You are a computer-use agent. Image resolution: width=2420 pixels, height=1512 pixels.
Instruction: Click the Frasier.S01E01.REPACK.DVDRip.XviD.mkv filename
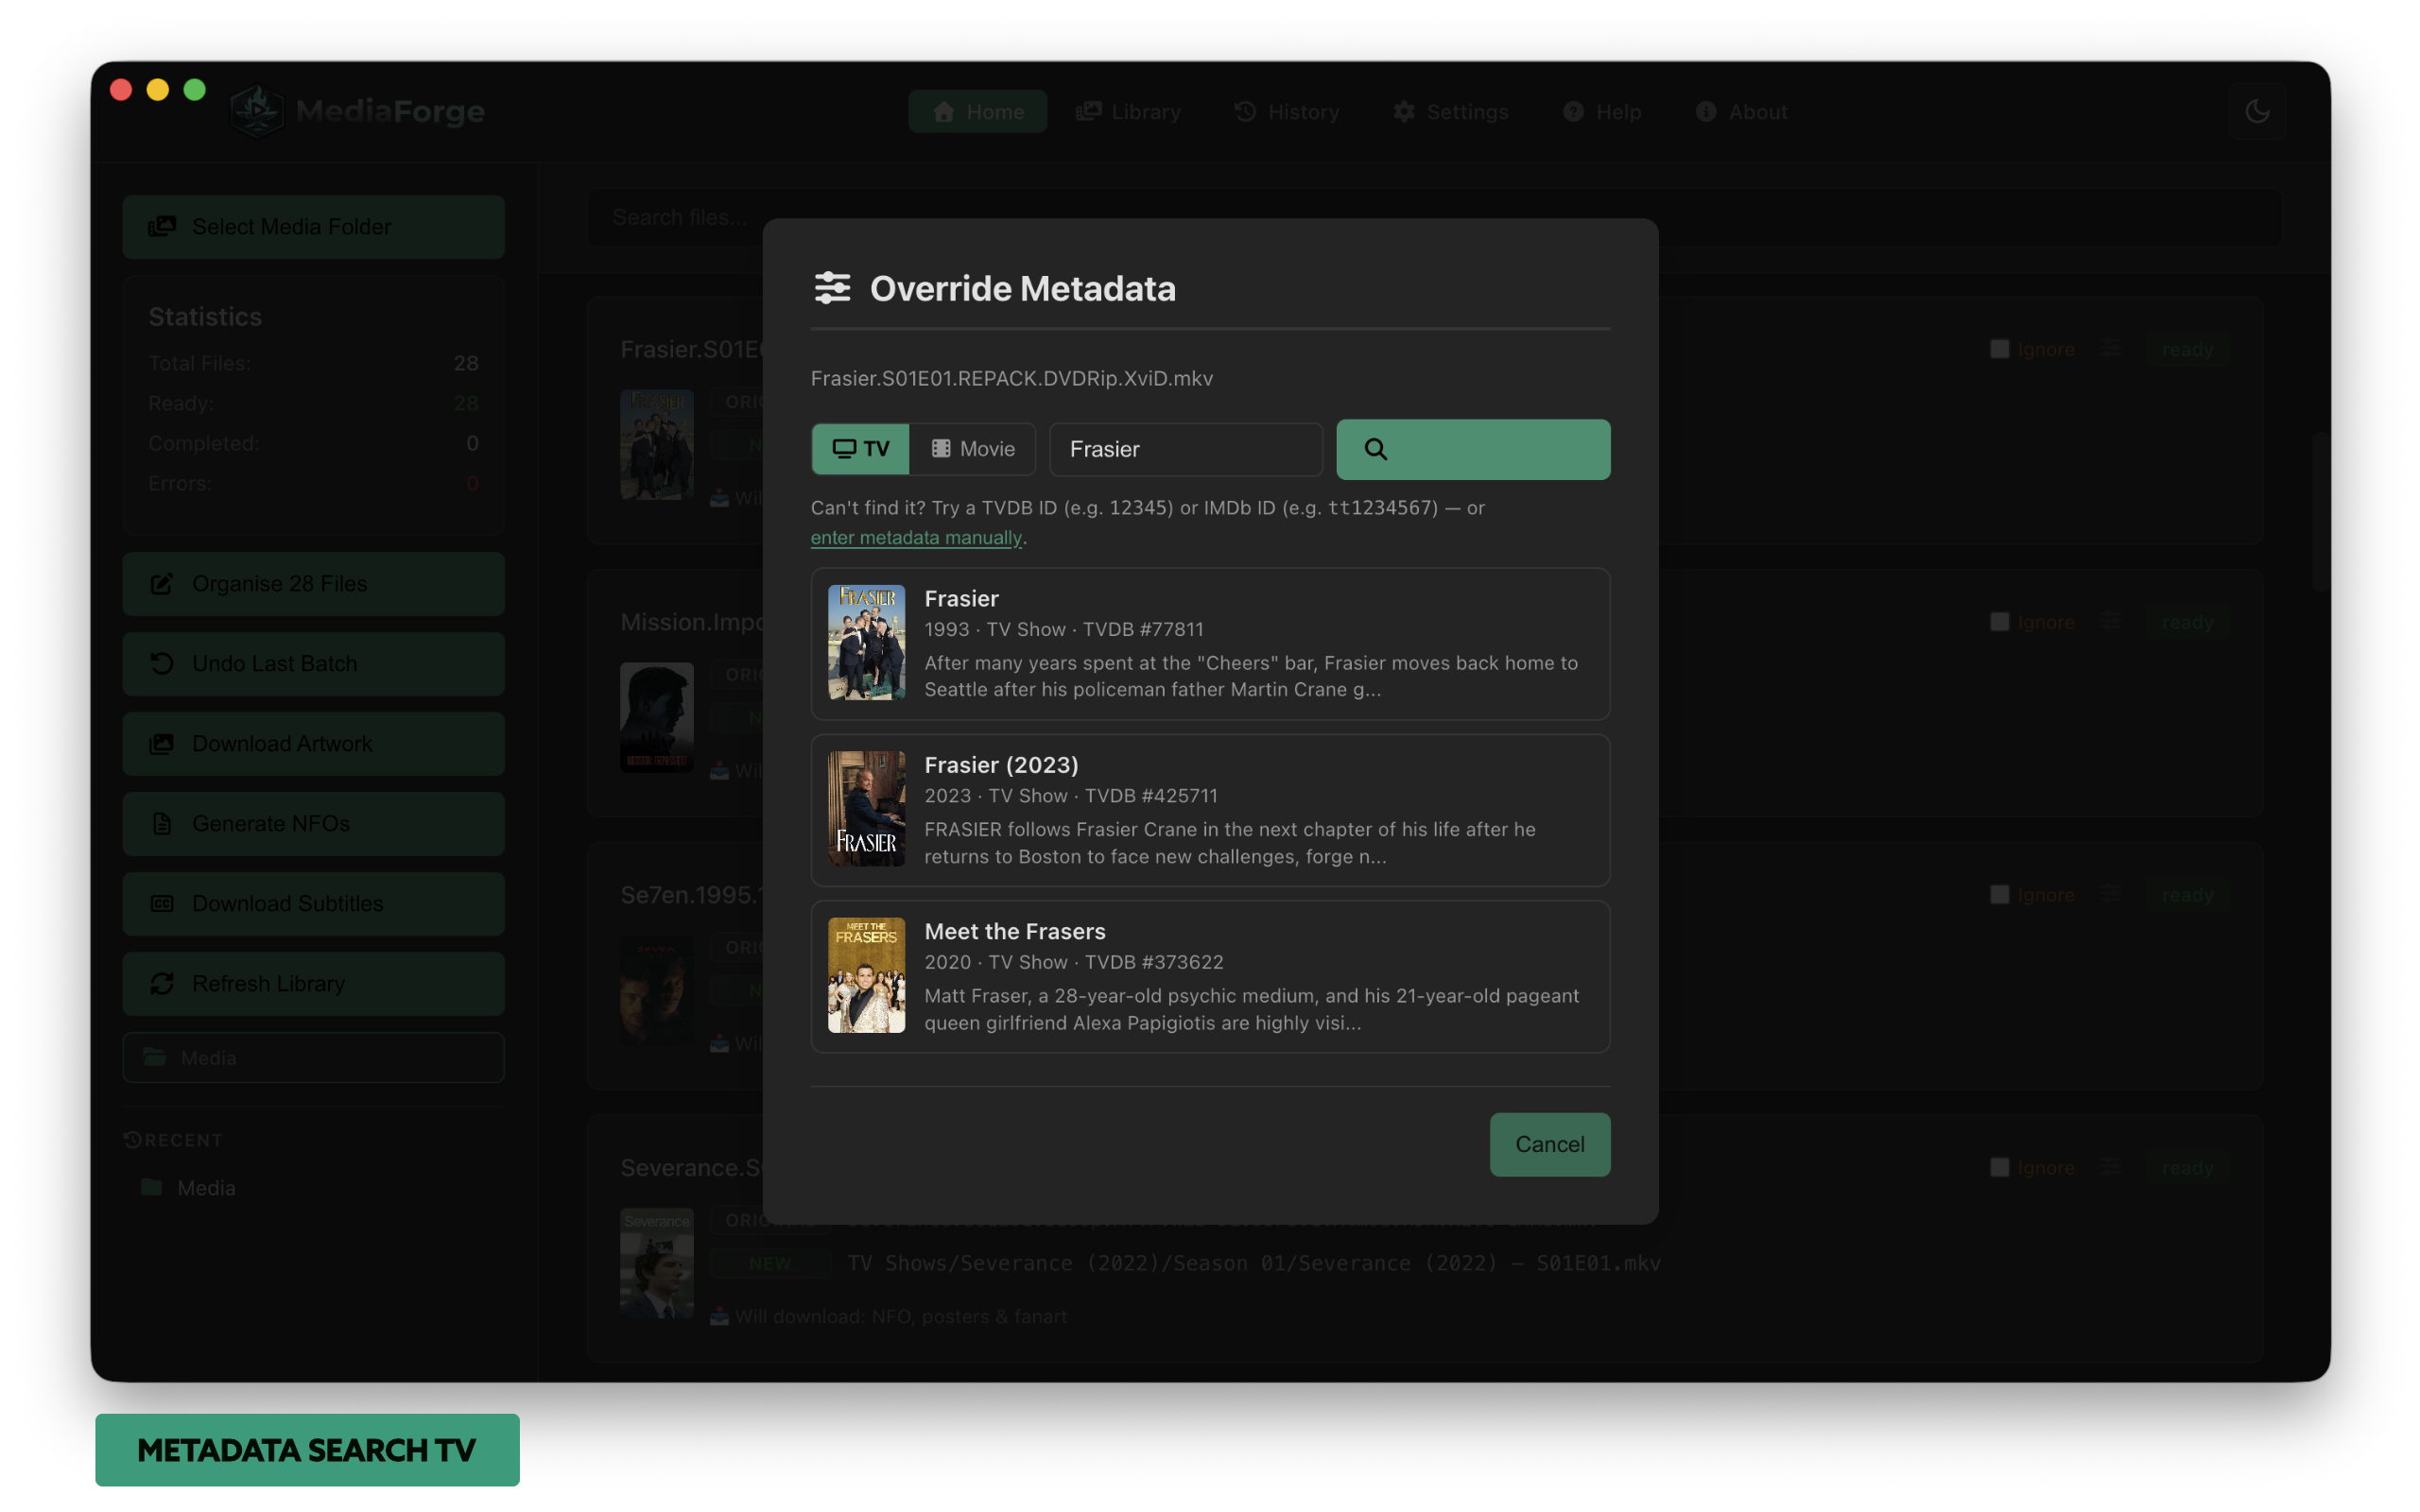(x=1011, y=378)
